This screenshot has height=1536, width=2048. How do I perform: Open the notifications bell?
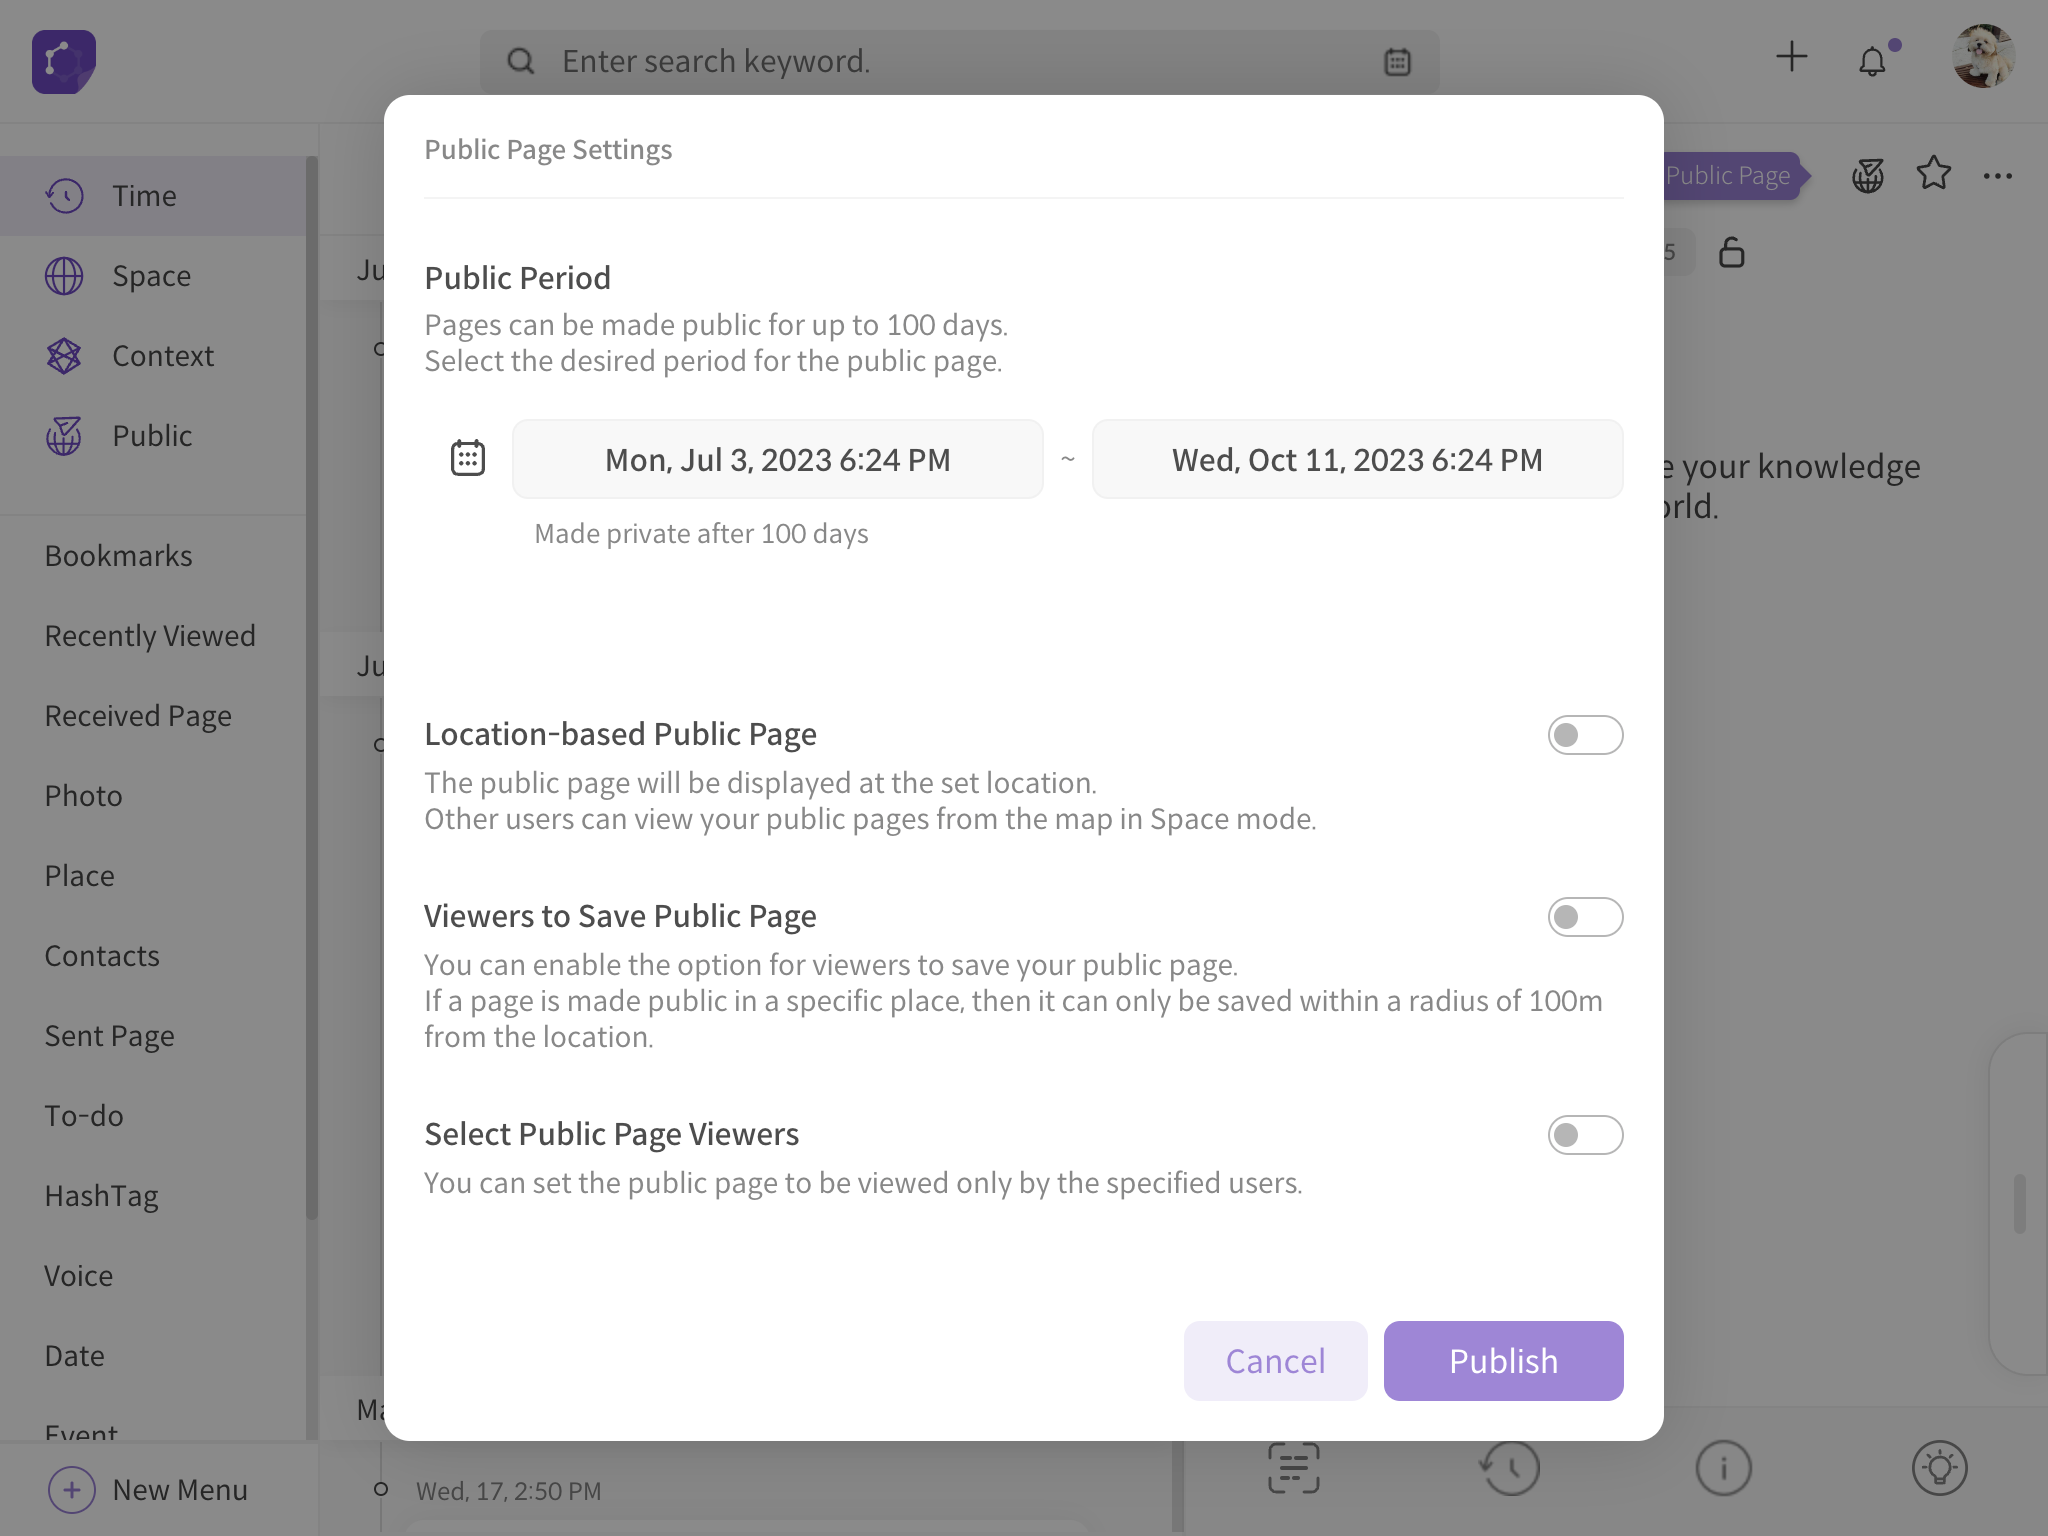tap(1873, 61)
